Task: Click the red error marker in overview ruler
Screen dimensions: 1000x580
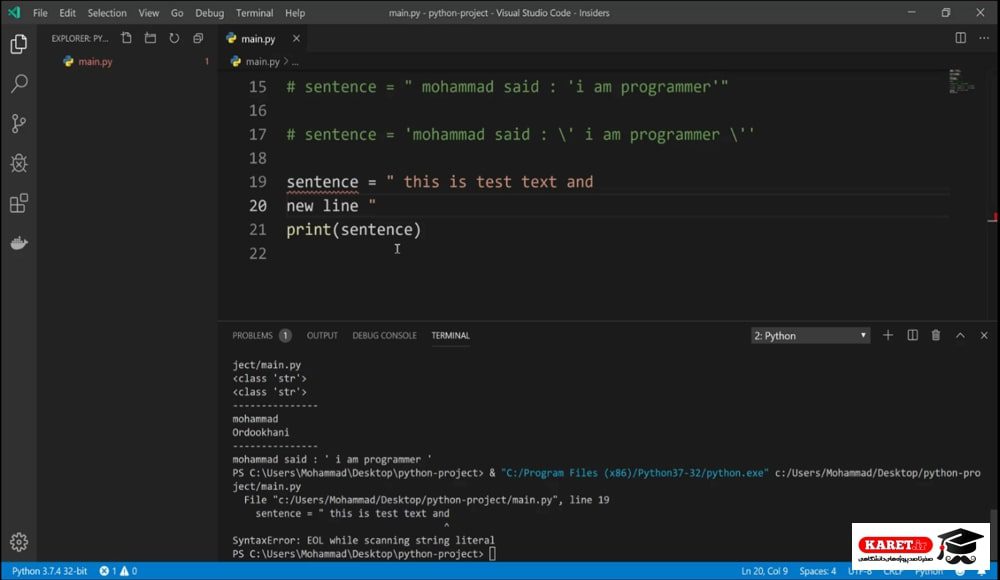Action: (992, 218)
